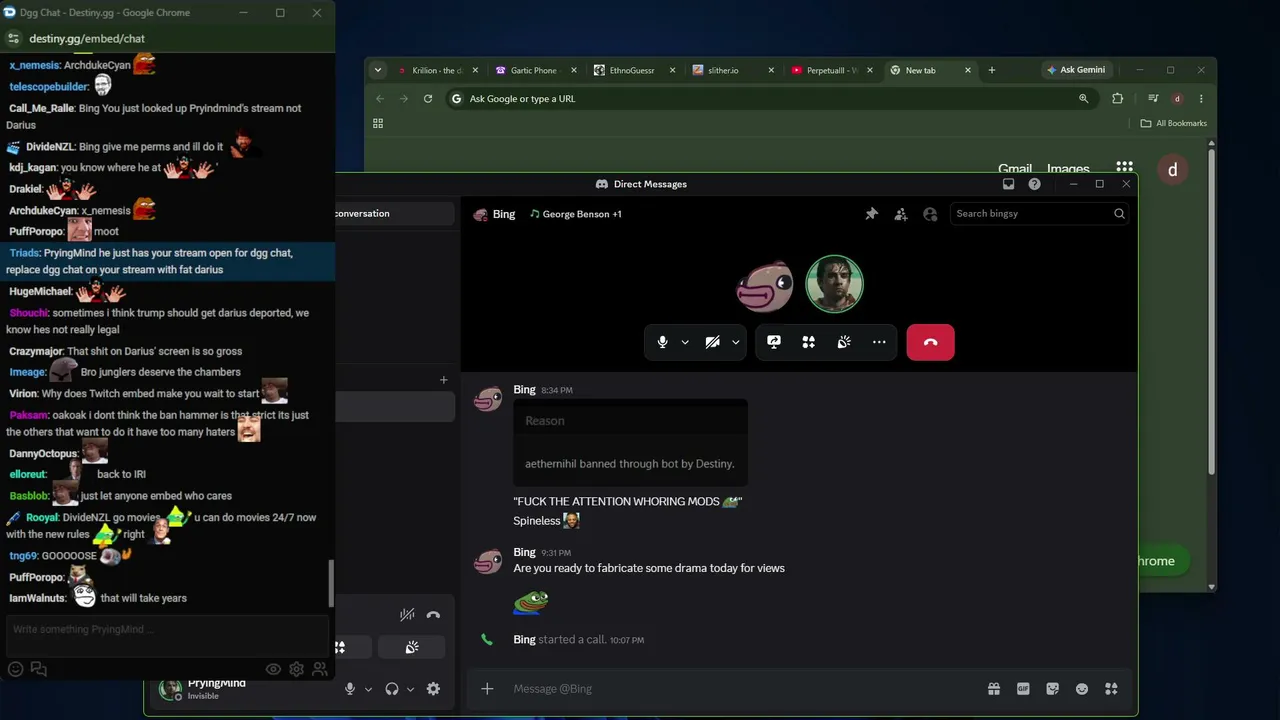Switch to the slither.io tab
This screenshot has width=1280, height=720.
tap(731, 70)
